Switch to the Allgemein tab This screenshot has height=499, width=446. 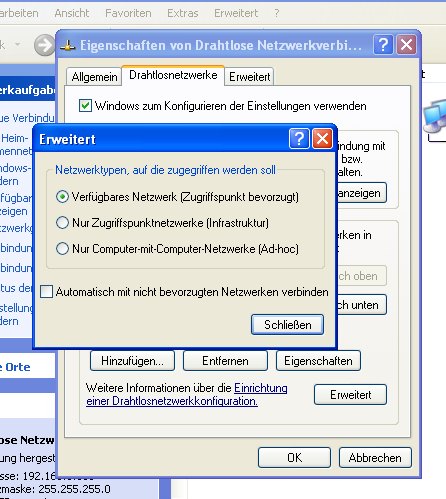(x=94, y=77)
